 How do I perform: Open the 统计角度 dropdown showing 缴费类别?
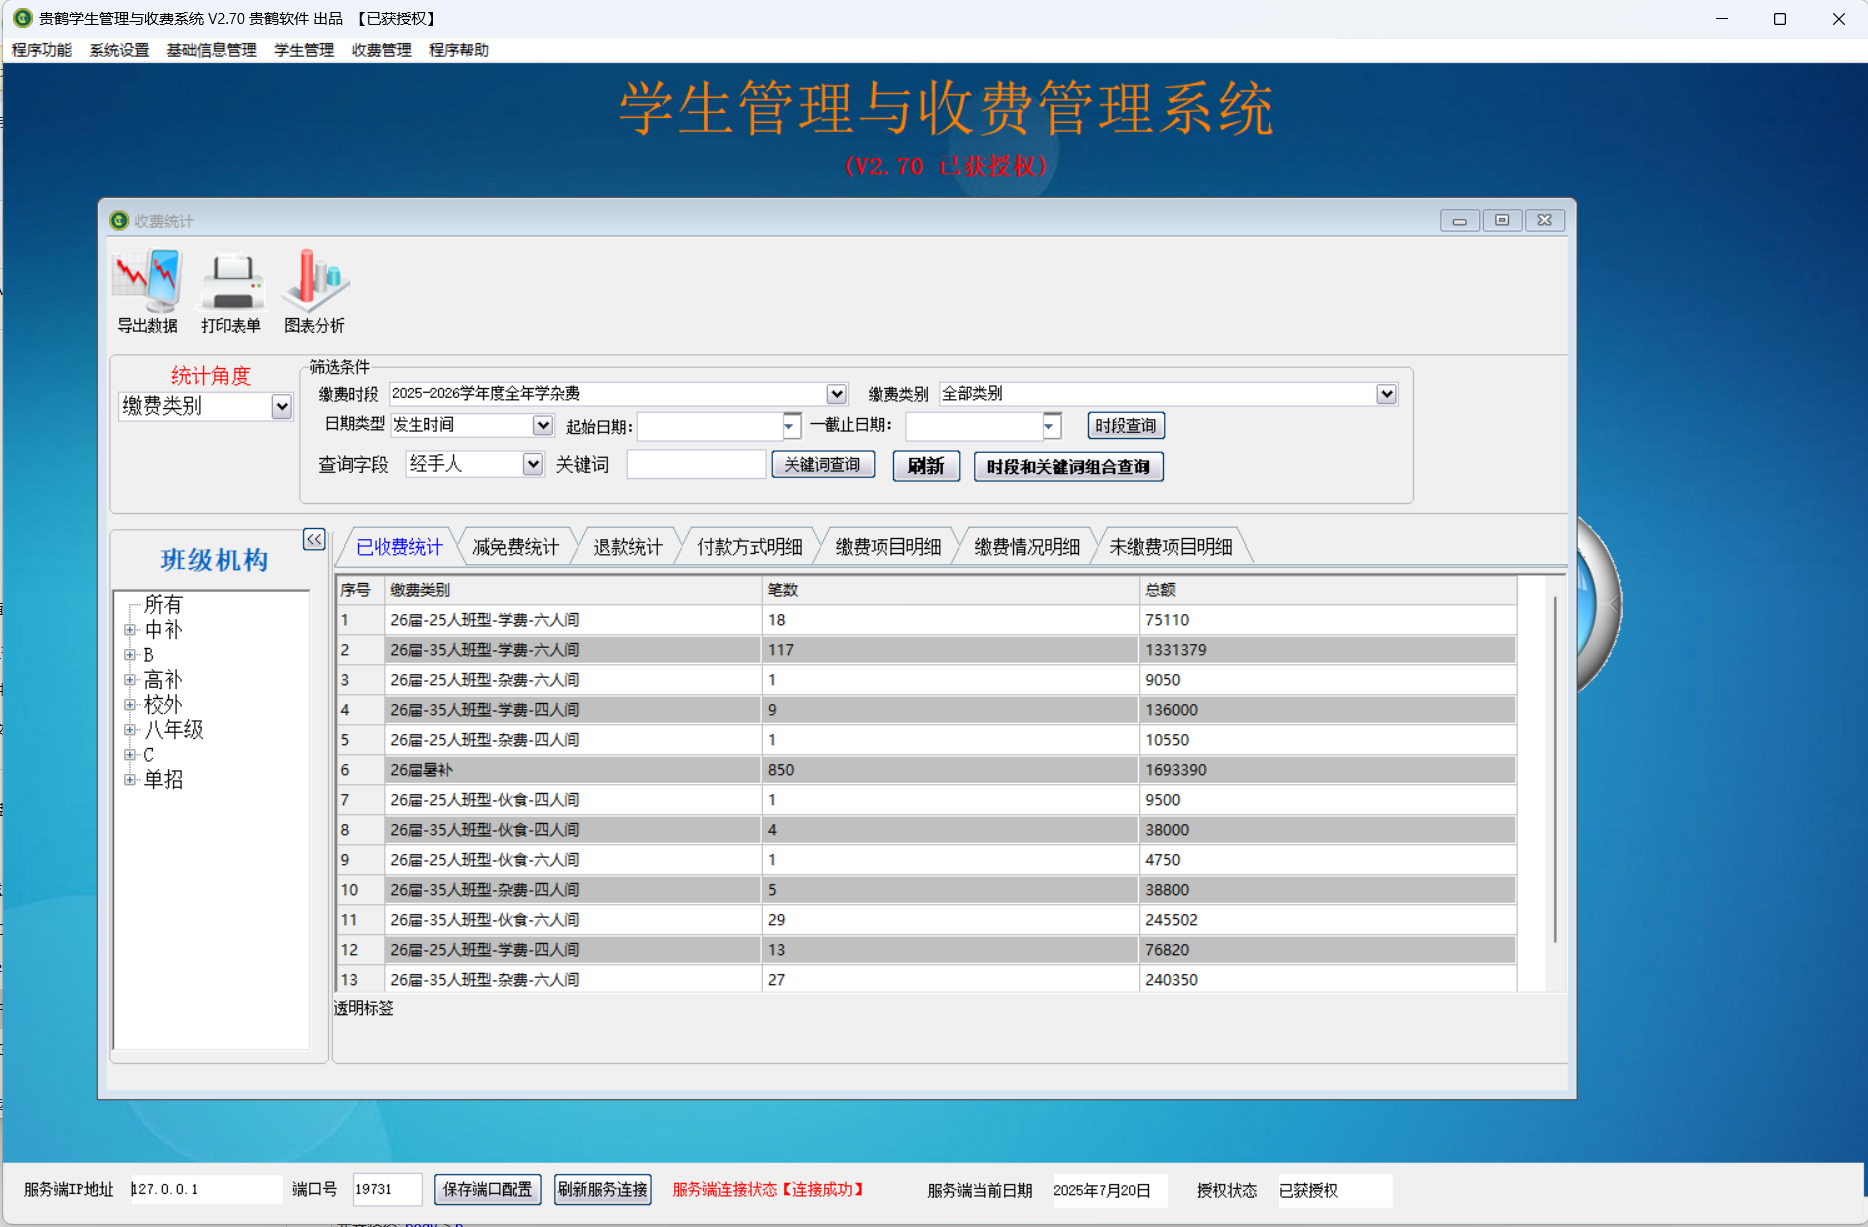tap(281, 406)
